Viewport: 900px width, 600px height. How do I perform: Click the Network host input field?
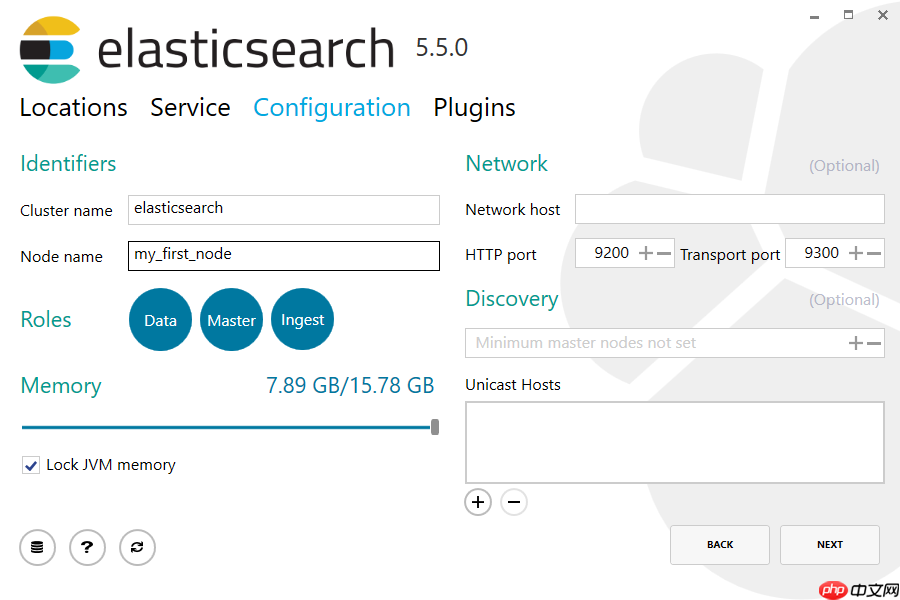[730, 209]
